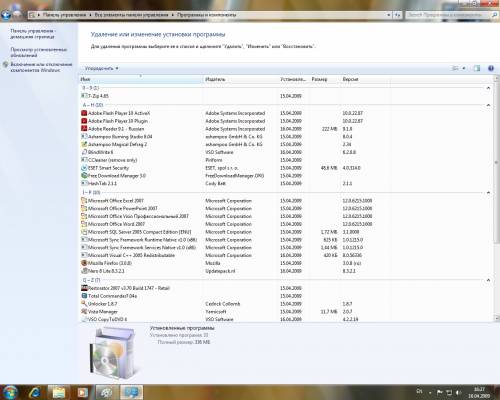The width and height of the screenshot is (500, 400).
Task: Click the Mozilla Firefox icon in list
Action: (x=84, y=263)
